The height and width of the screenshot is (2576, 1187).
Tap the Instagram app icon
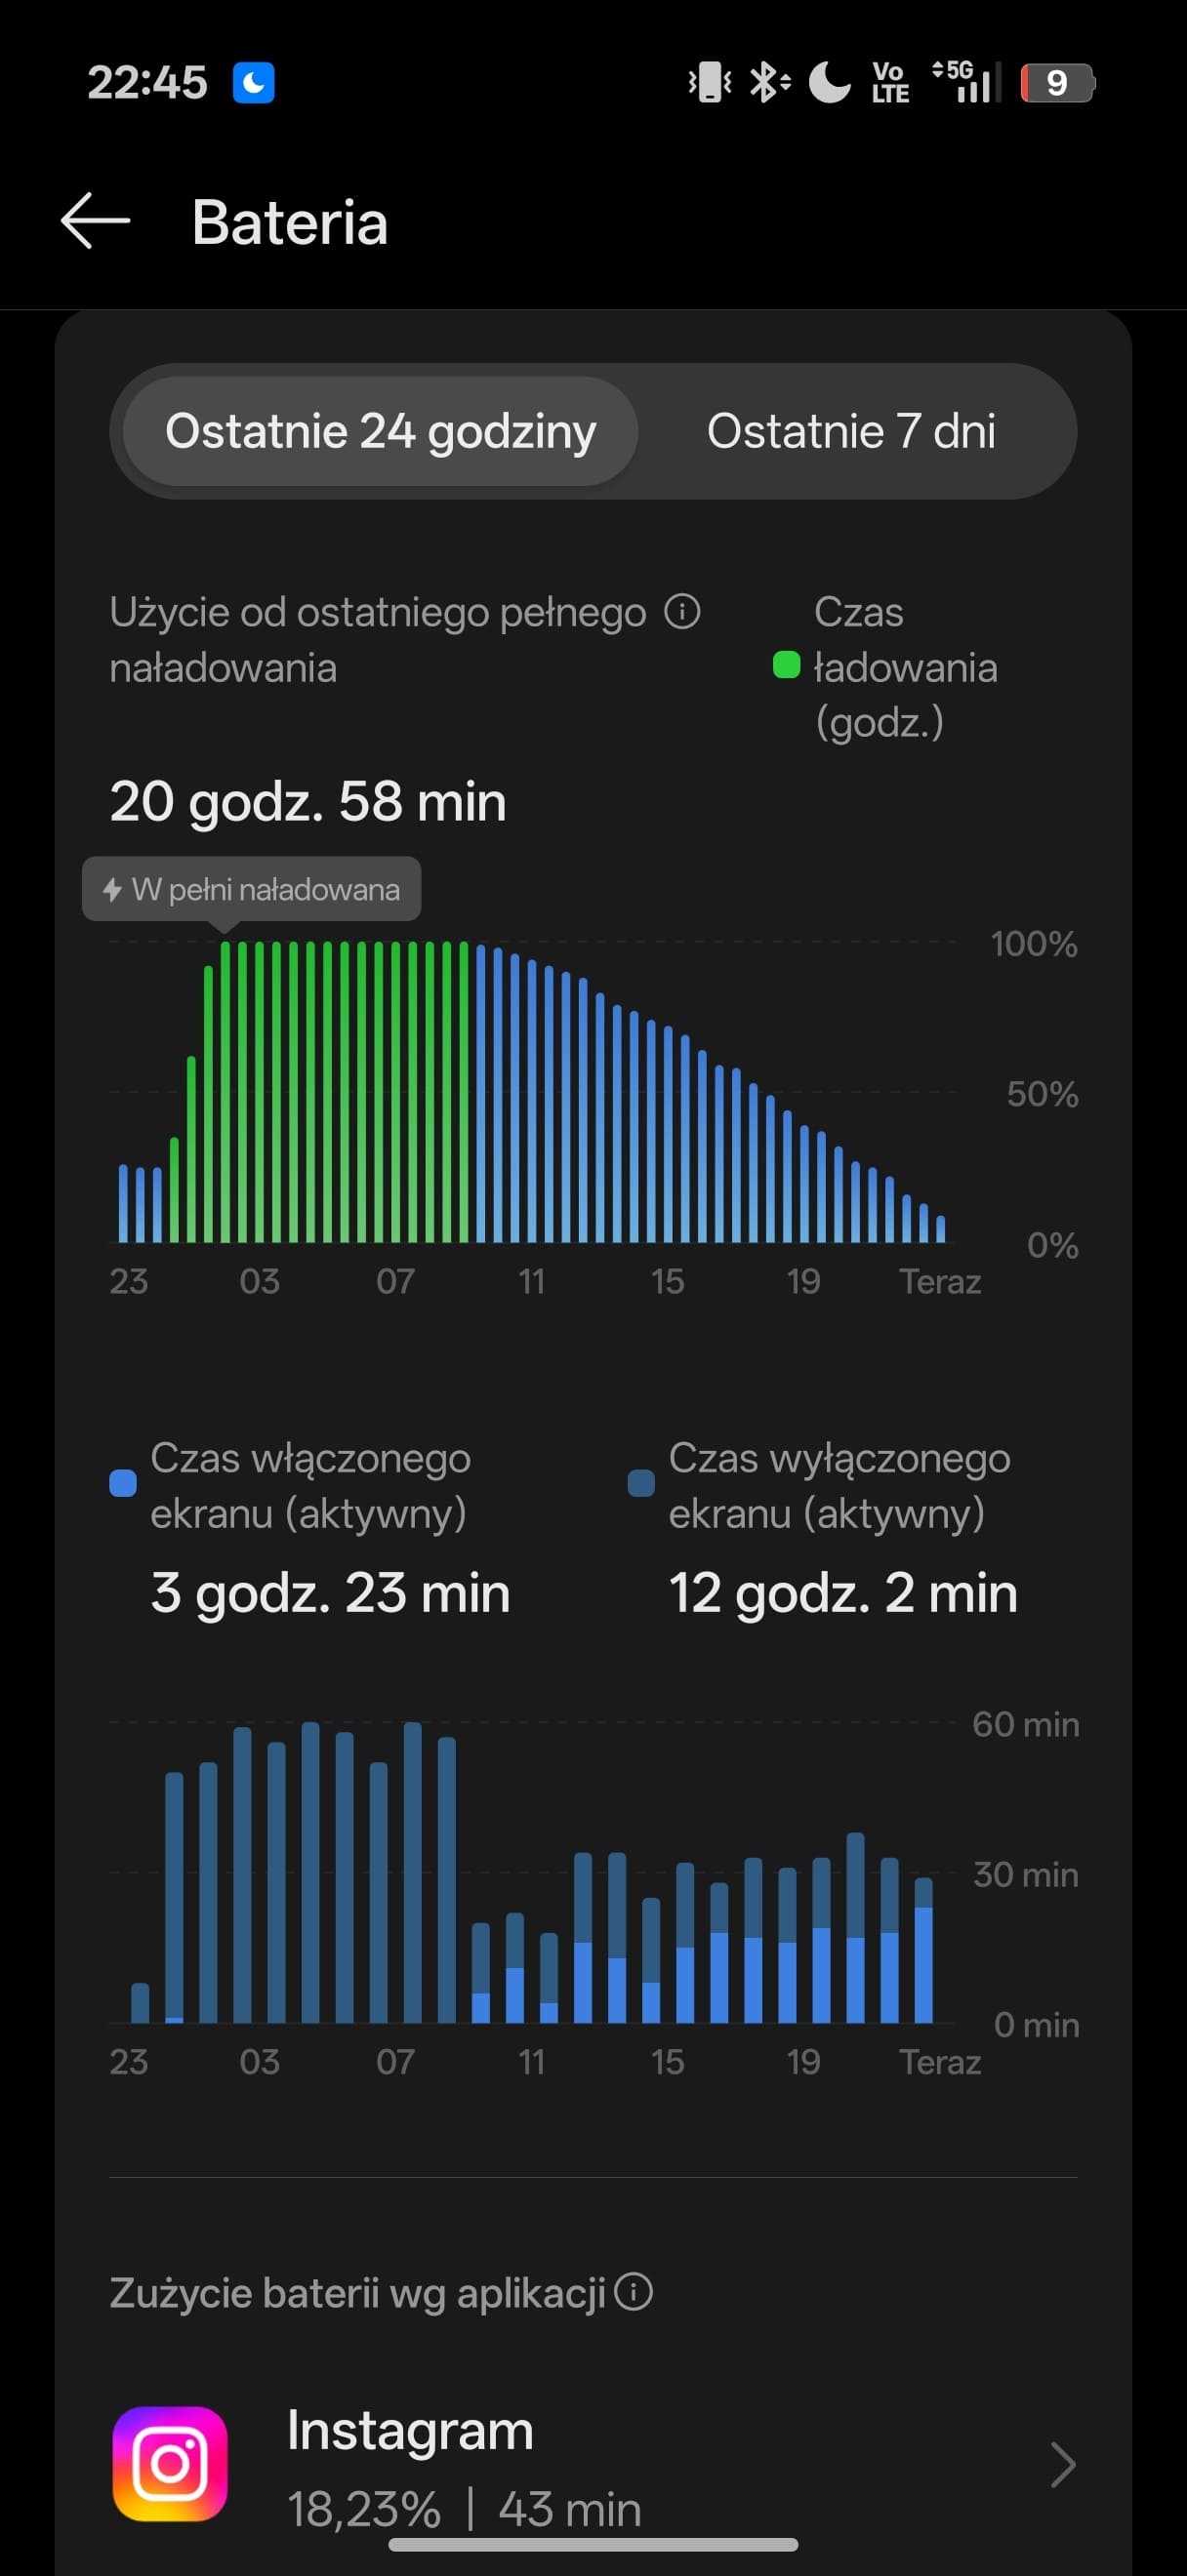(x=170, y=2463)
